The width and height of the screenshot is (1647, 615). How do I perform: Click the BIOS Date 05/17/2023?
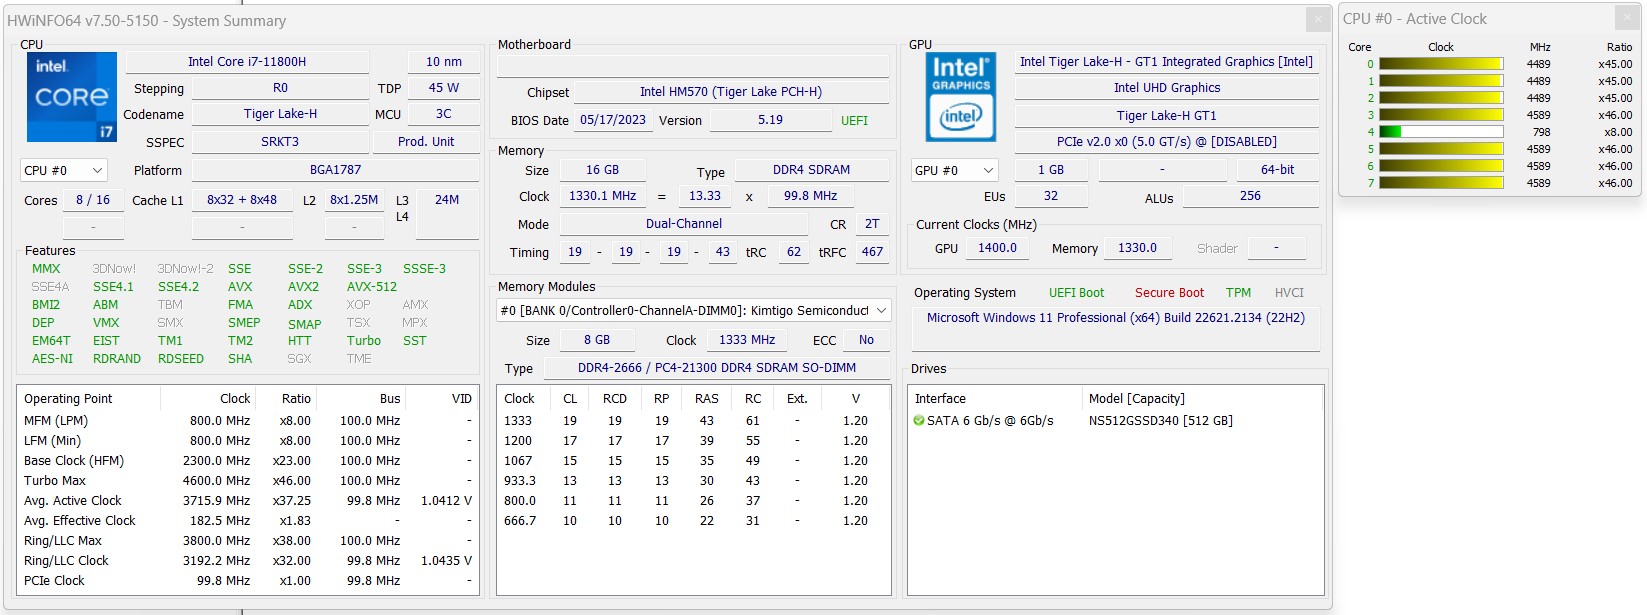pyautogui.click(x=613, y=120)
